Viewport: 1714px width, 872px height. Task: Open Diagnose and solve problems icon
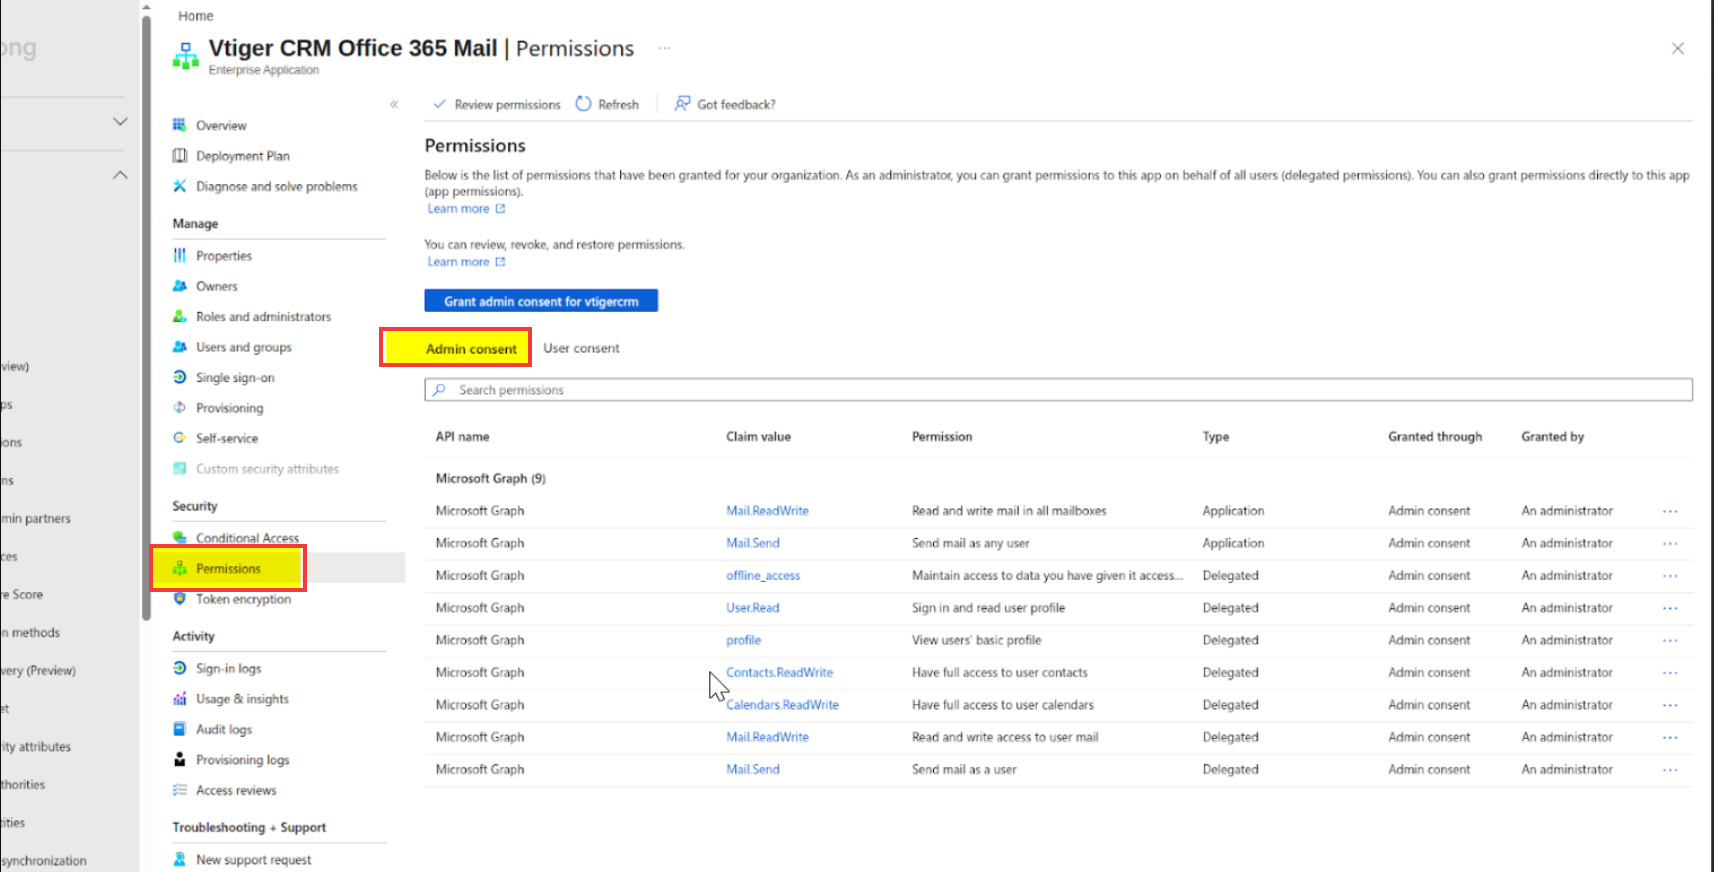point(180,186)
